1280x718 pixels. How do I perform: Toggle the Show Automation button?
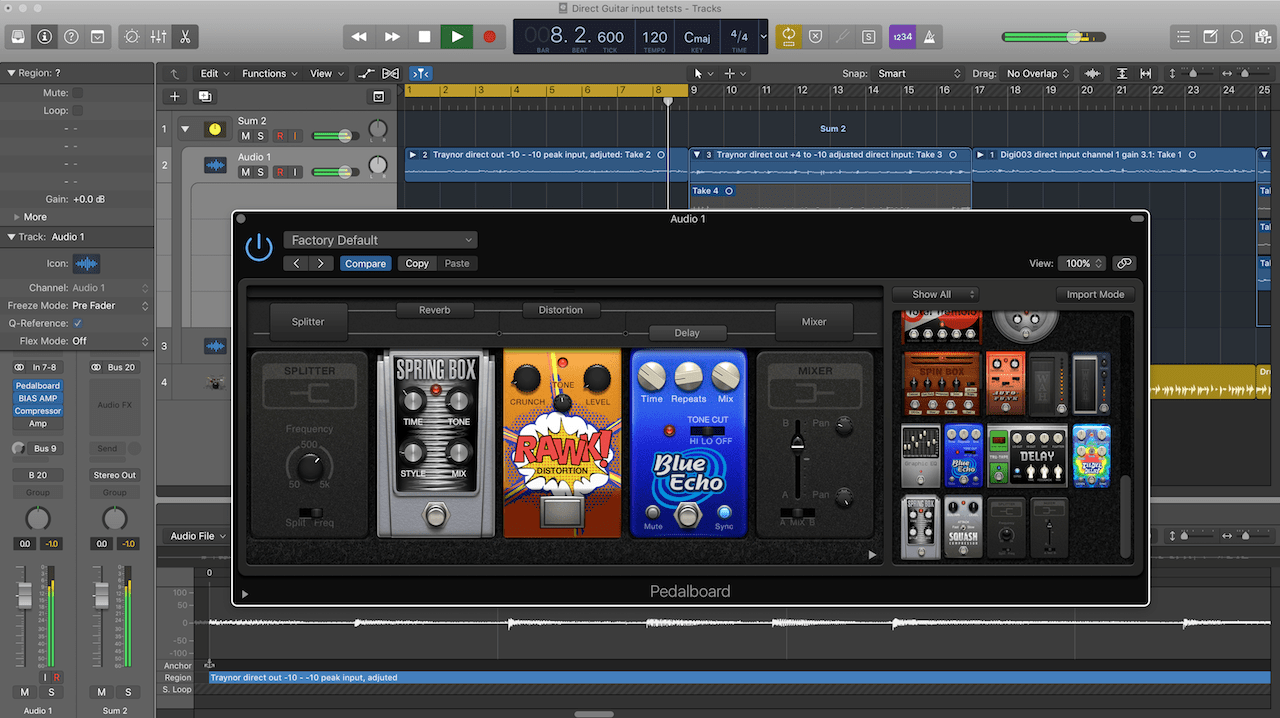click(x=366, y=73)
